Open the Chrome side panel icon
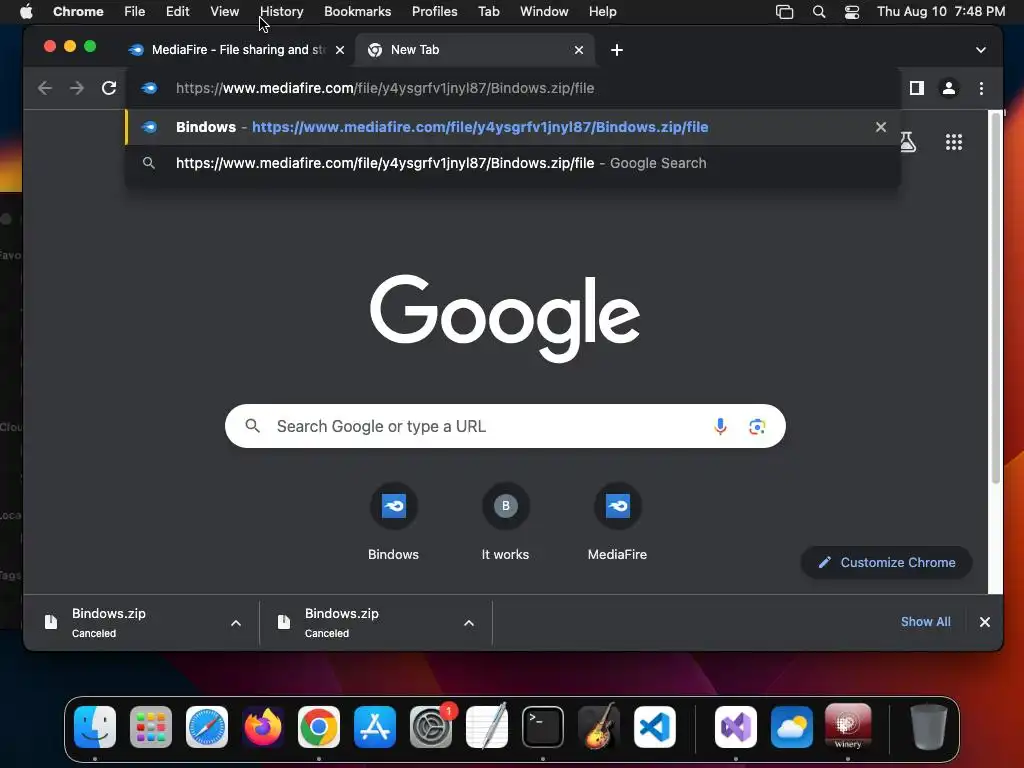This screenshot has width=1024, height=768. [916, 88]
